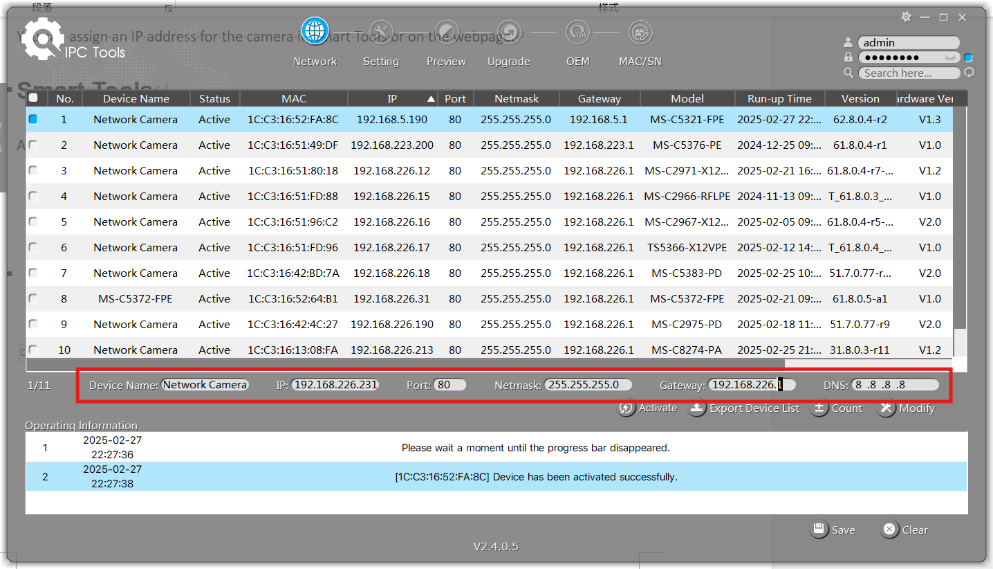This screenshot has height=569, width=993.
Task: Select model MS-C5376-PE cell
Action: (x=687, y=145)
